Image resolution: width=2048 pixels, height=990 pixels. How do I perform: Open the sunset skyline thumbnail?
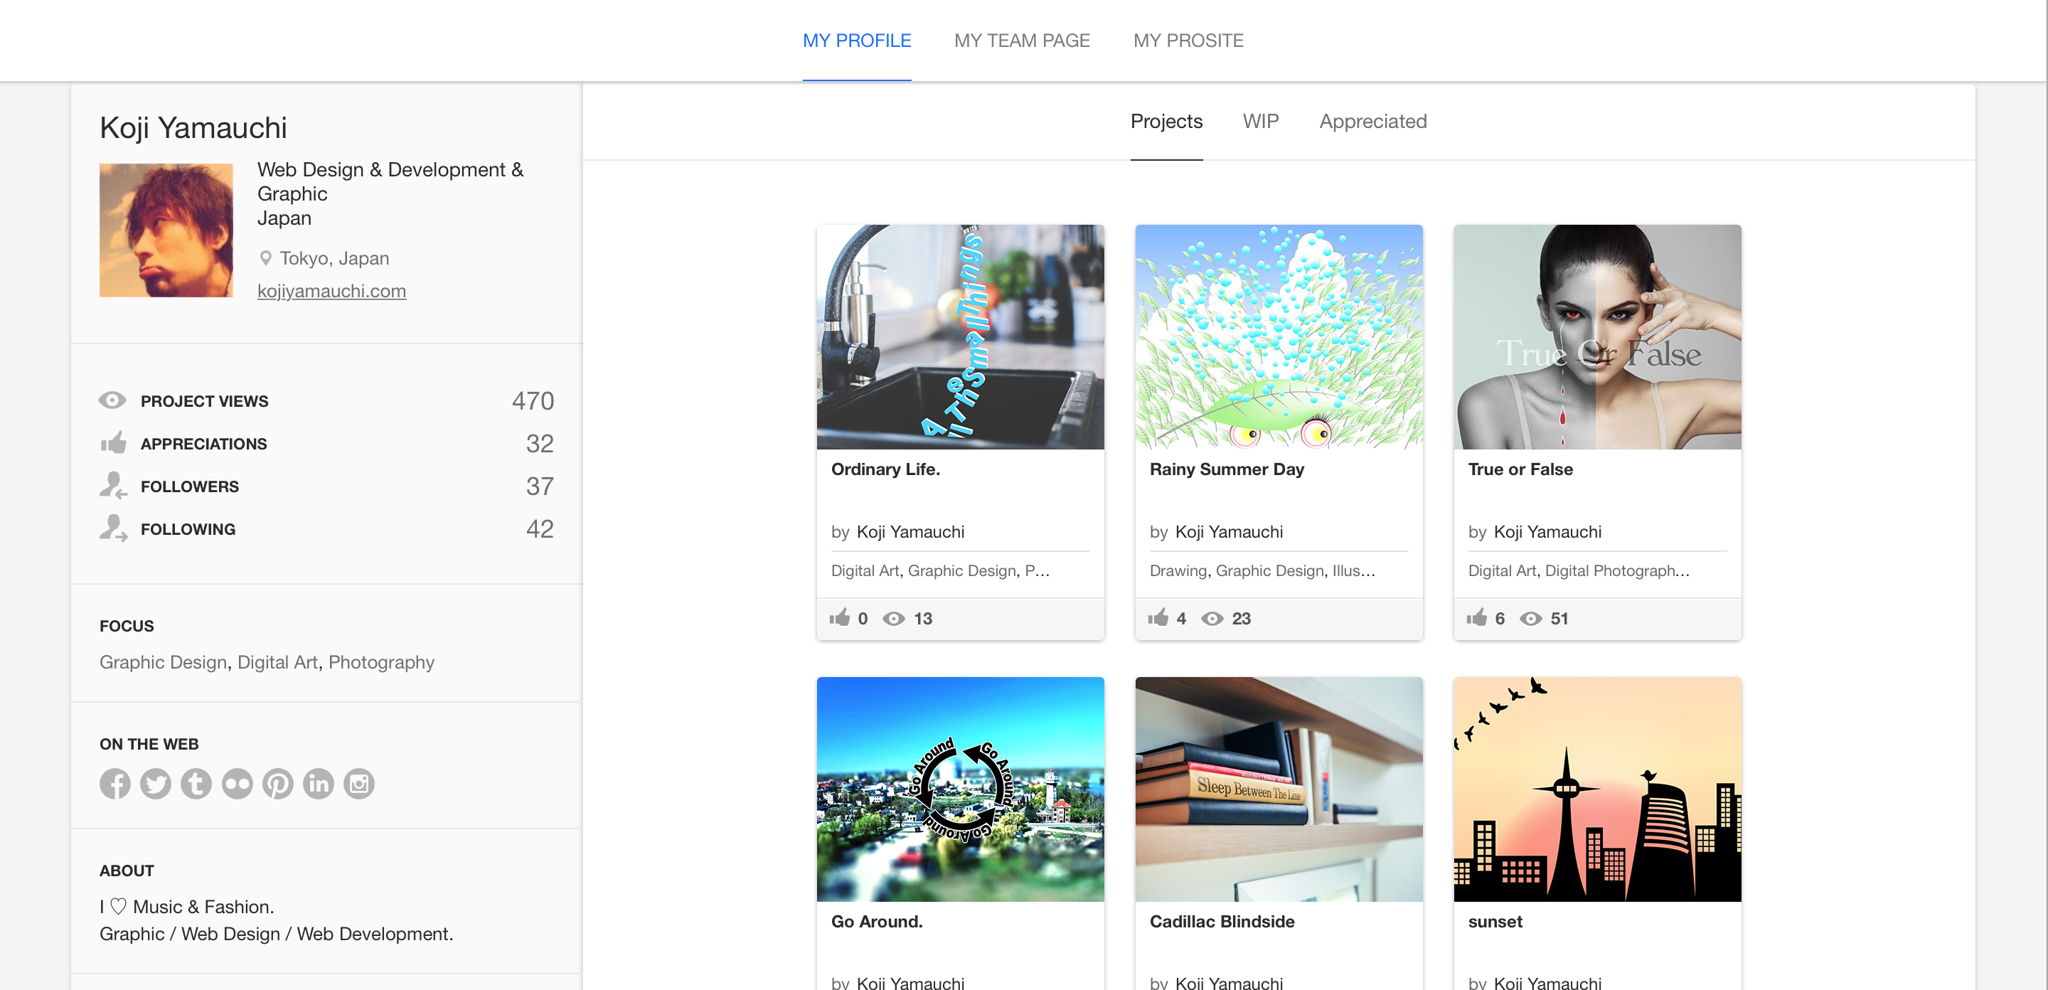pos(1598,789)
